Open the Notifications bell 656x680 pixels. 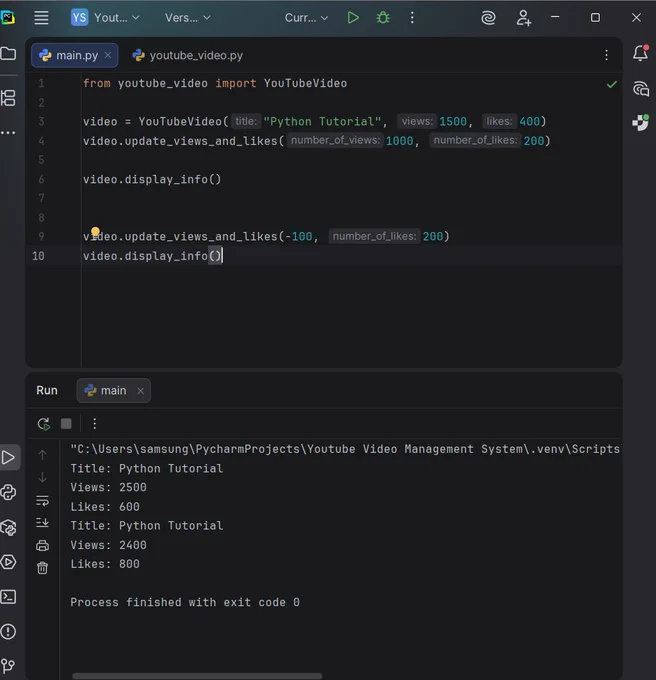(640, 53)
